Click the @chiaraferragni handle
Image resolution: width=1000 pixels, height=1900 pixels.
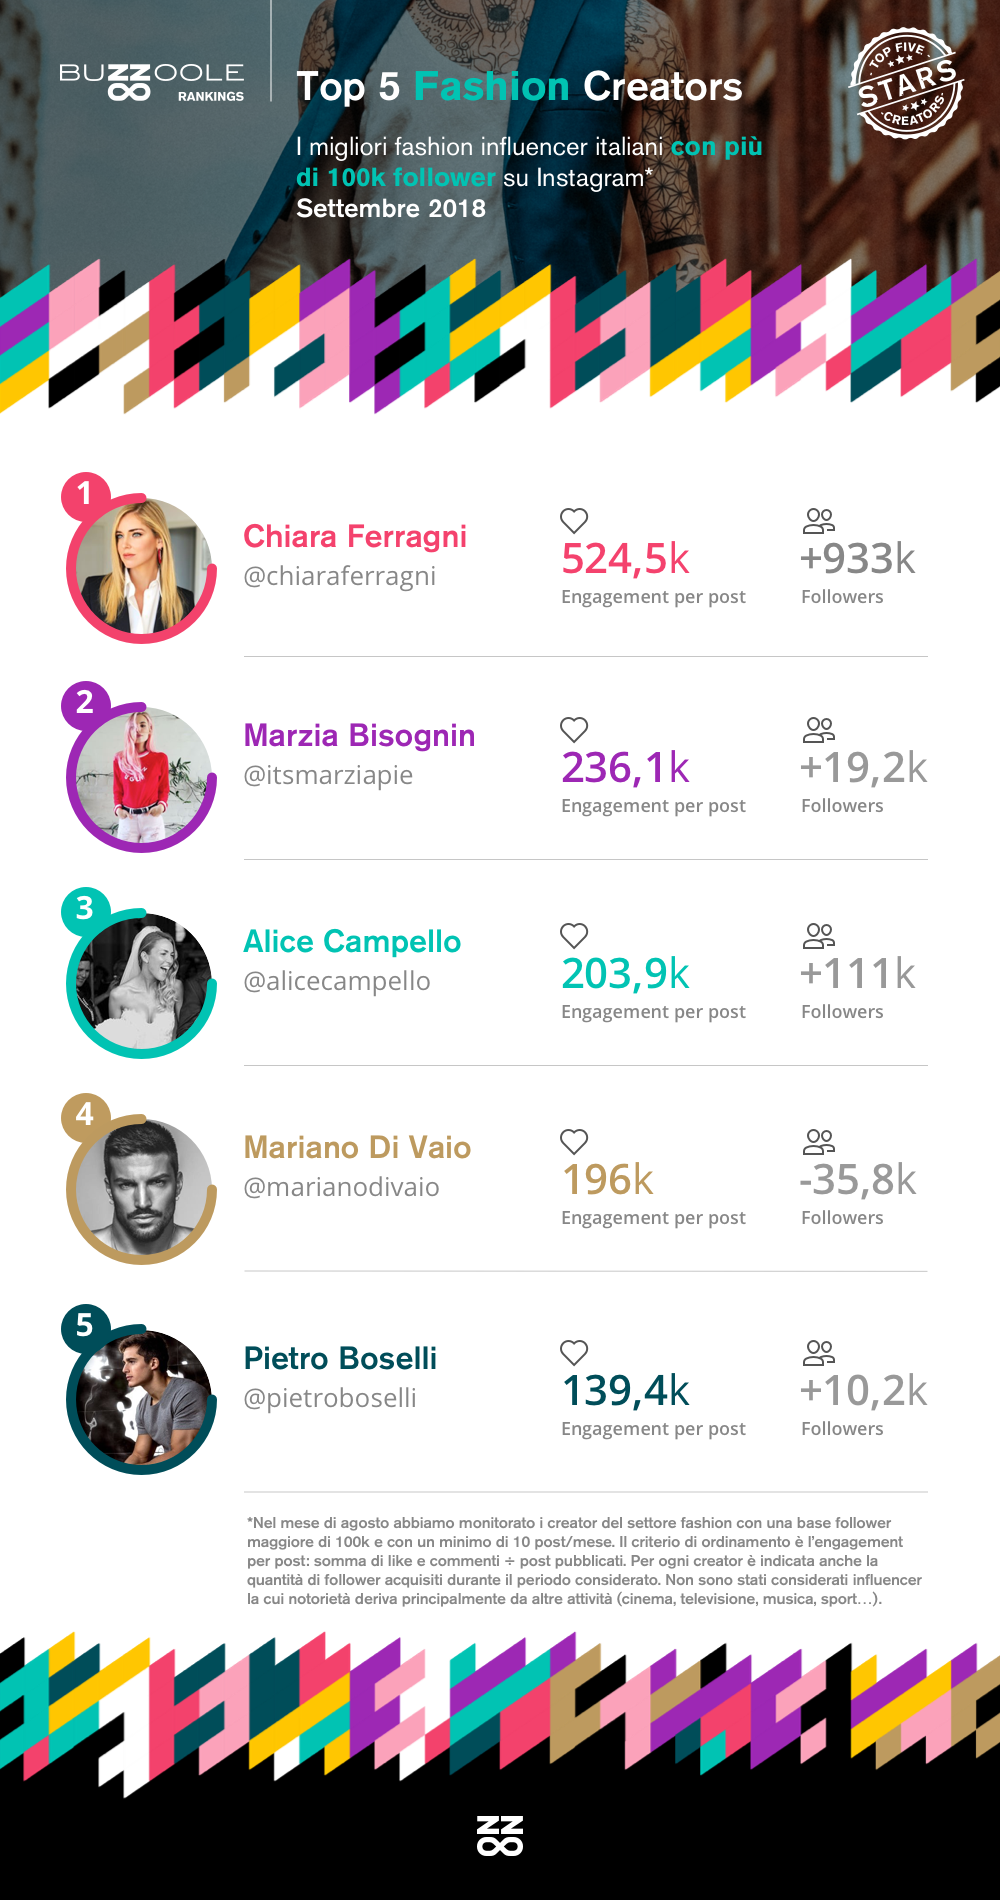pos(340,576)
